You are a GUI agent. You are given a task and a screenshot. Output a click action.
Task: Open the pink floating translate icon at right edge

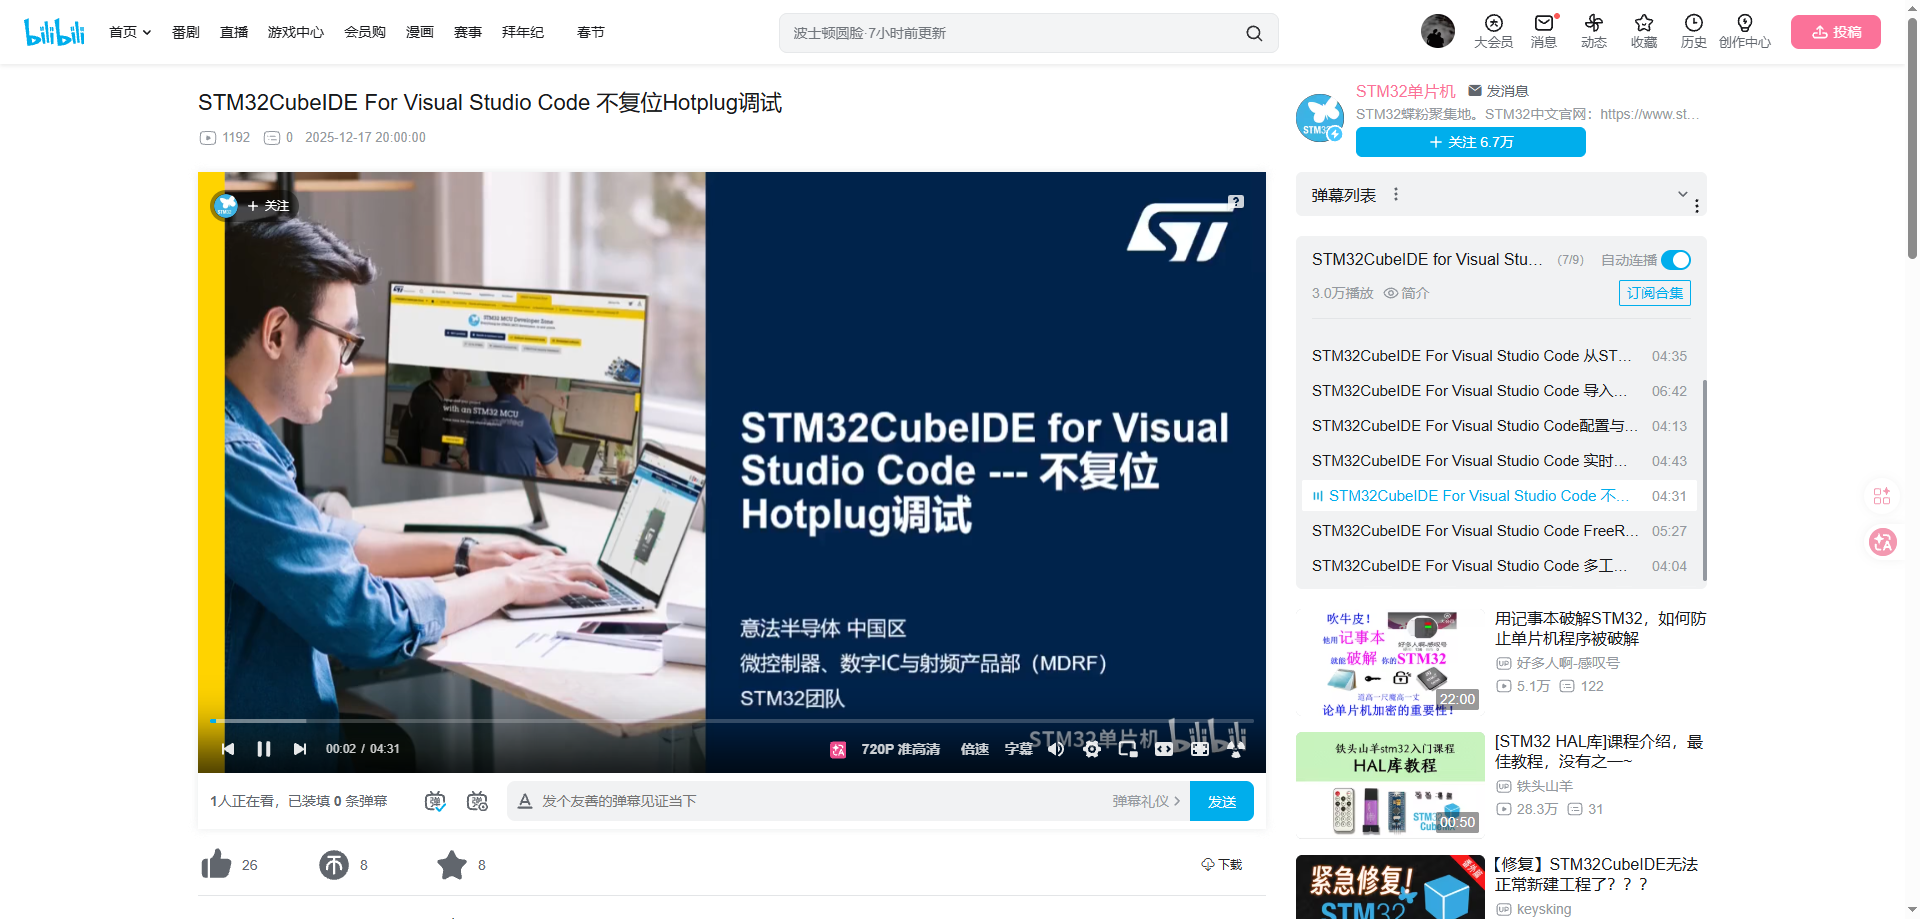[1883, 542]
